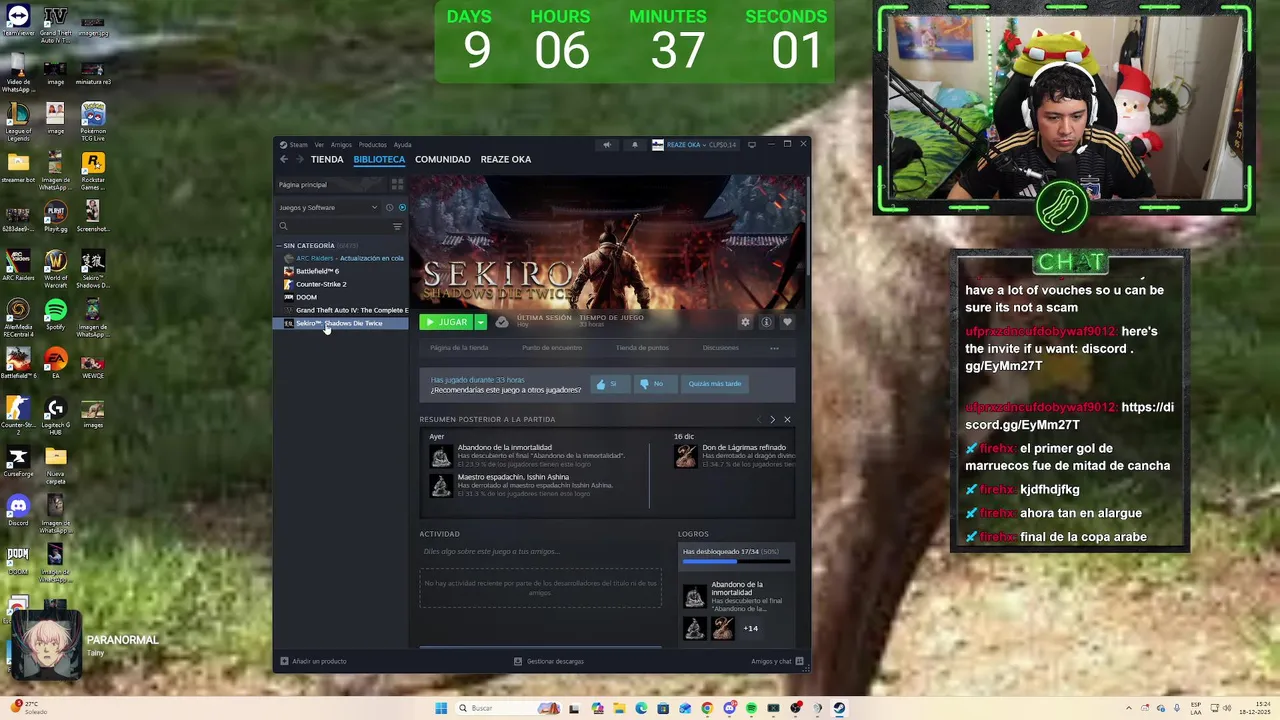
Task: Expand the JUGAR launch options arrow
Action: tap(480, 322)
